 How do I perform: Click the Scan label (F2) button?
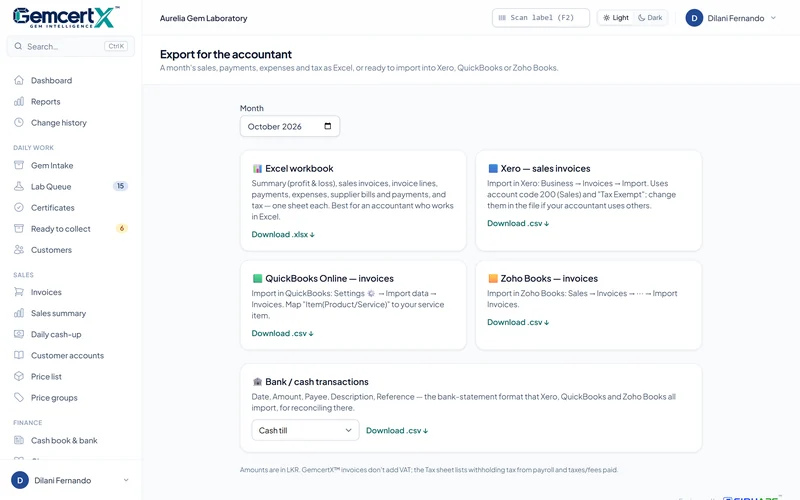(541, 18)
